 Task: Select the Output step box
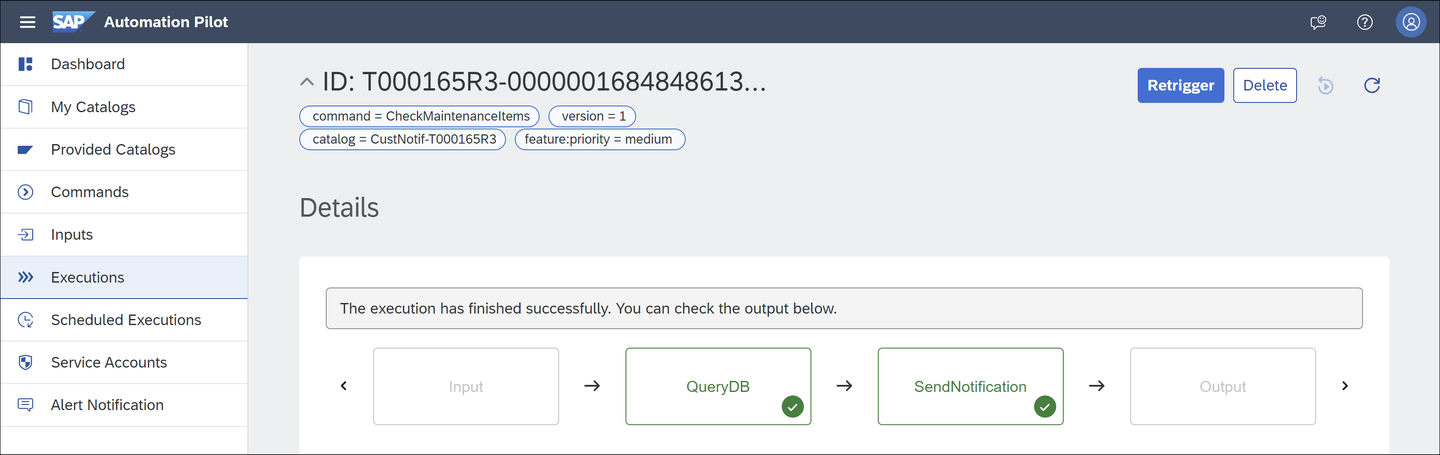pos(1223,387)
